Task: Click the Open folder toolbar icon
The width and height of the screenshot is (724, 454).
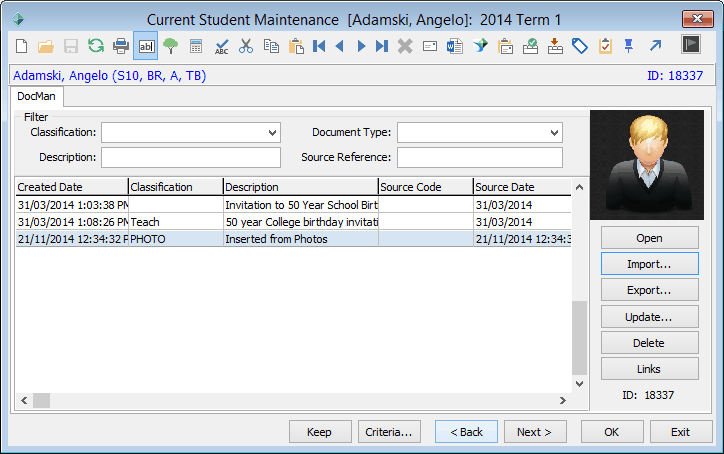Action: click(46, 46)
